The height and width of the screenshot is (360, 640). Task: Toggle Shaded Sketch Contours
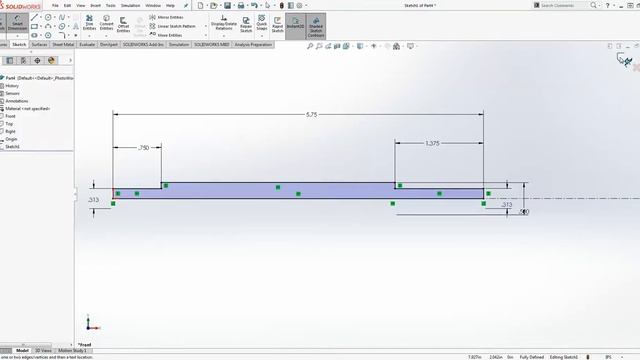tap(316, 27)
